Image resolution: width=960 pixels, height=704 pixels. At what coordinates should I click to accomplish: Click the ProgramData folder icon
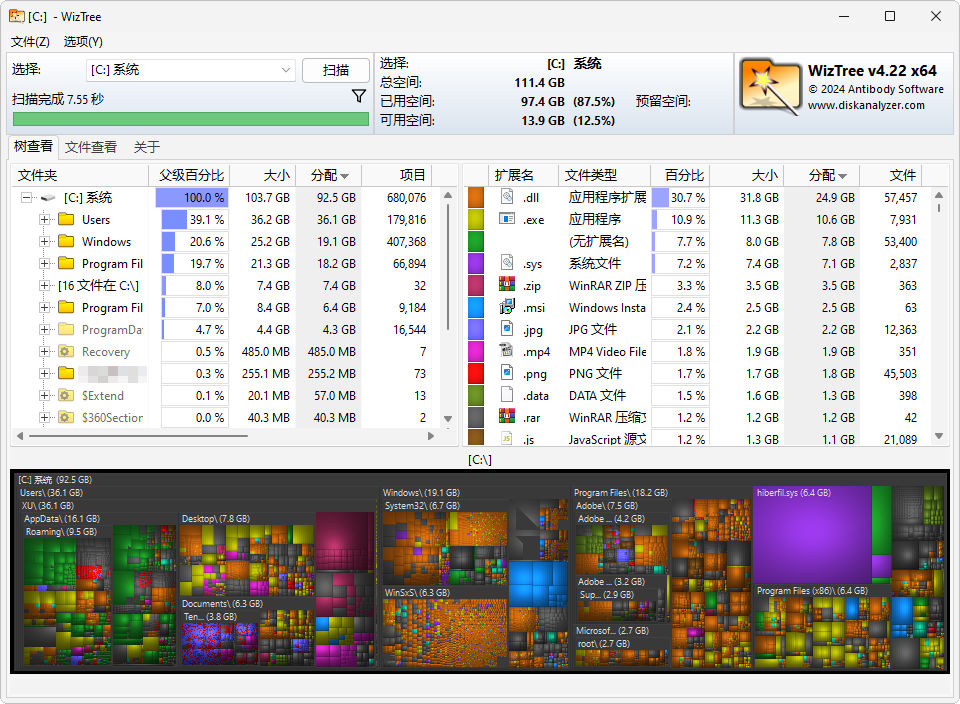[66, 329]
